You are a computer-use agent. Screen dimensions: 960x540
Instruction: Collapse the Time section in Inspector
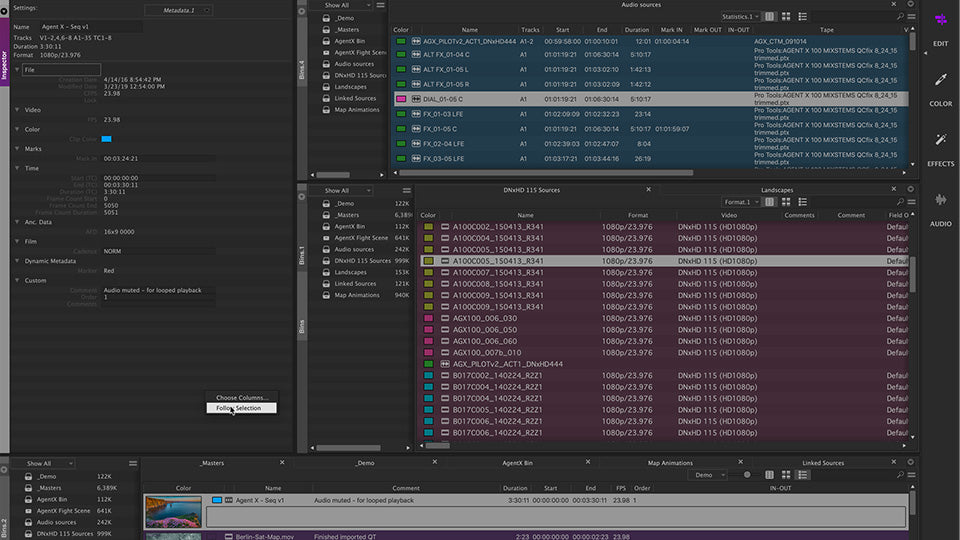(x=17, y=168)
